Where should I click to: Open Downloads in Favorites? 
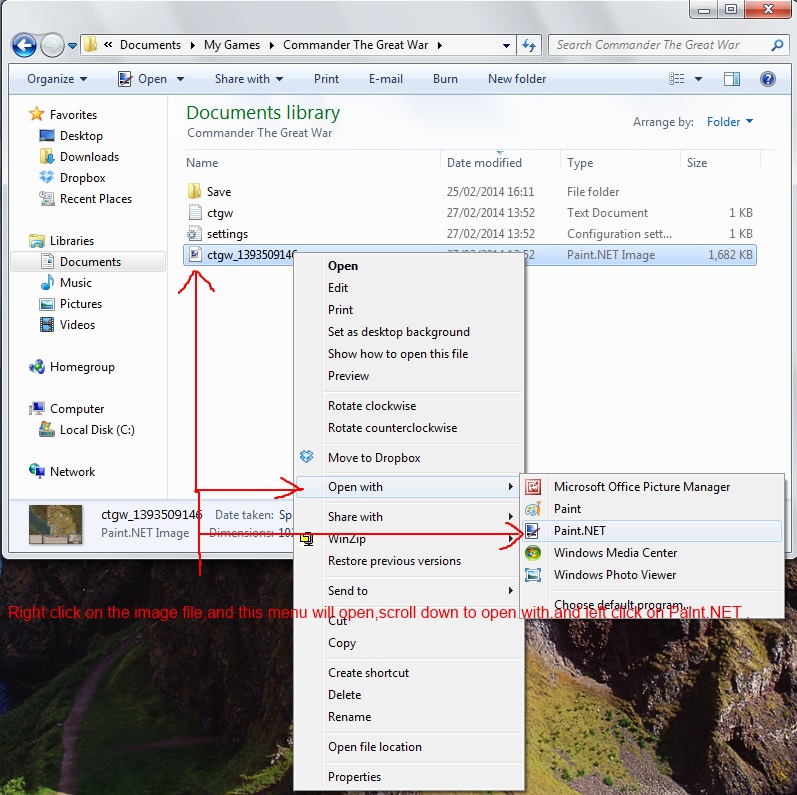89,157
